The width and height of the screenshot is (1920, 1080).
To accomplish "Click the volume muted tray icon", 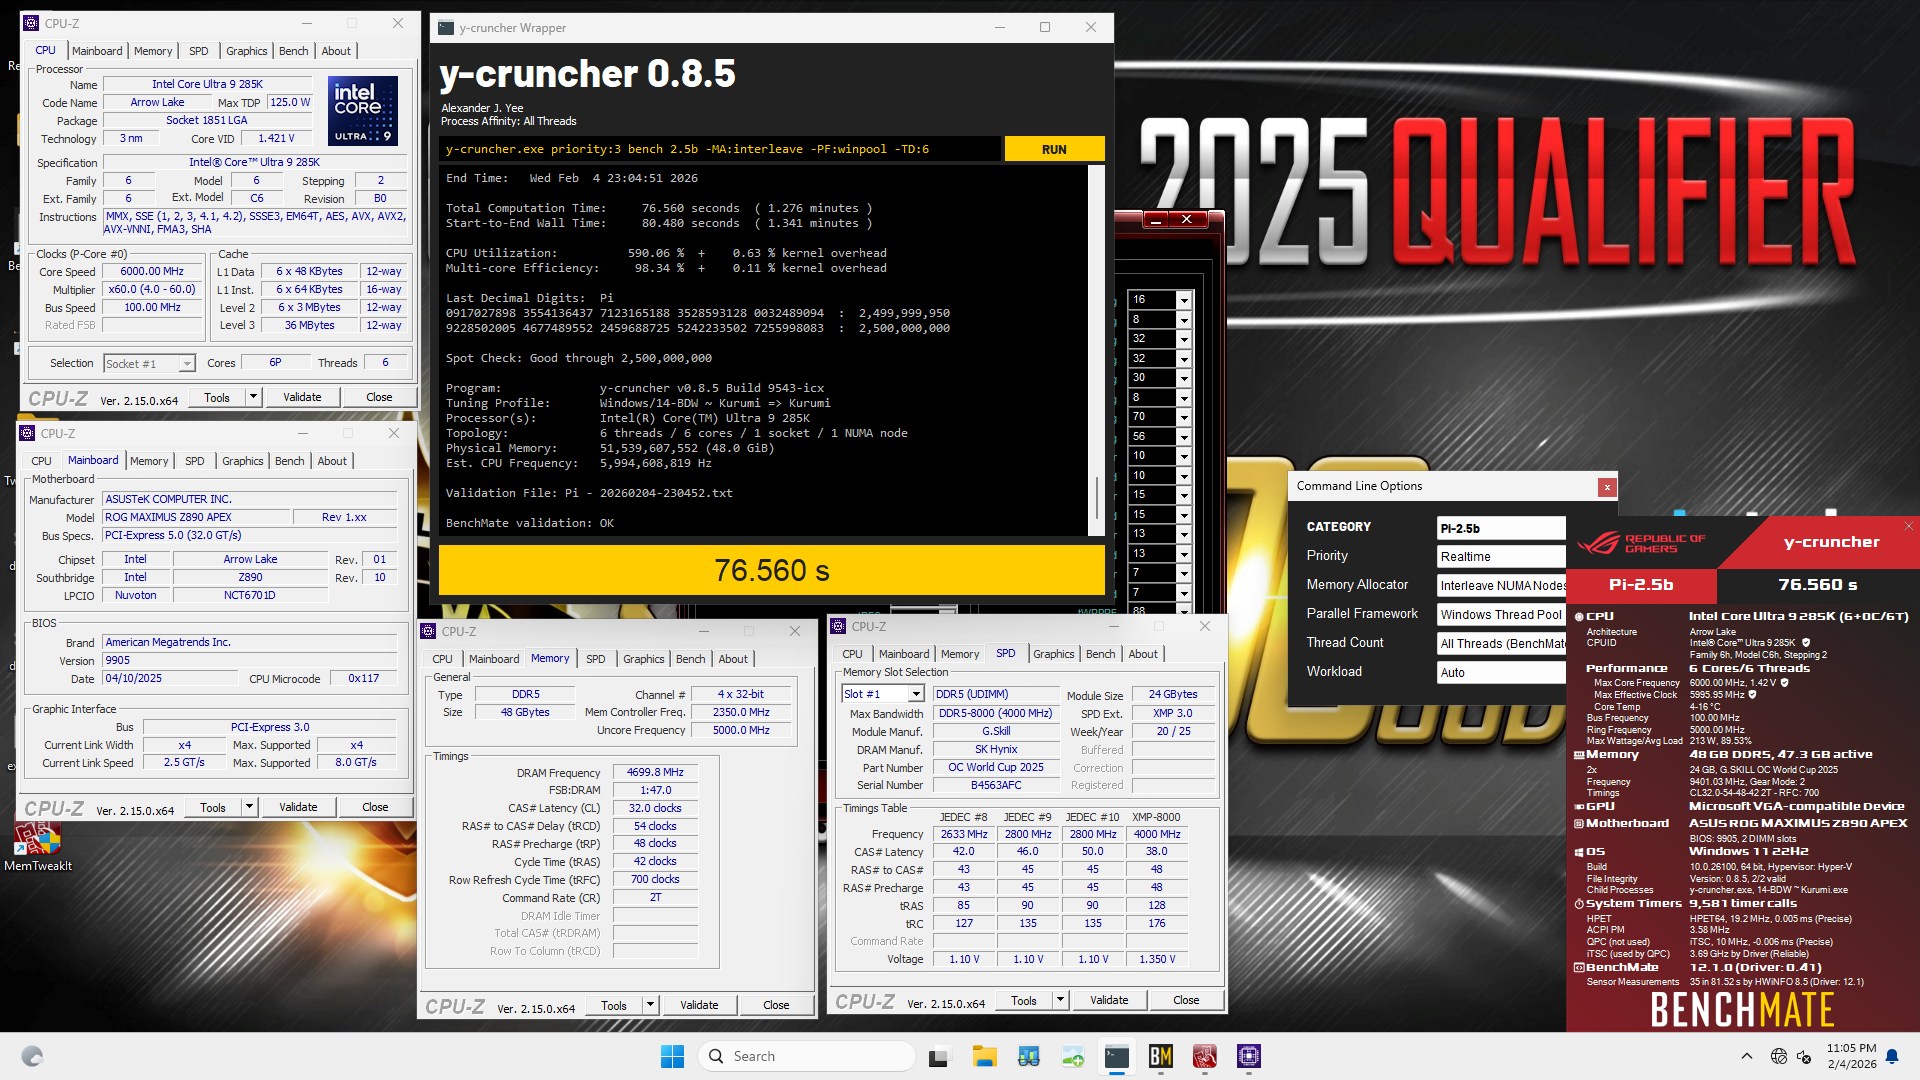I will [1804, 1056].
